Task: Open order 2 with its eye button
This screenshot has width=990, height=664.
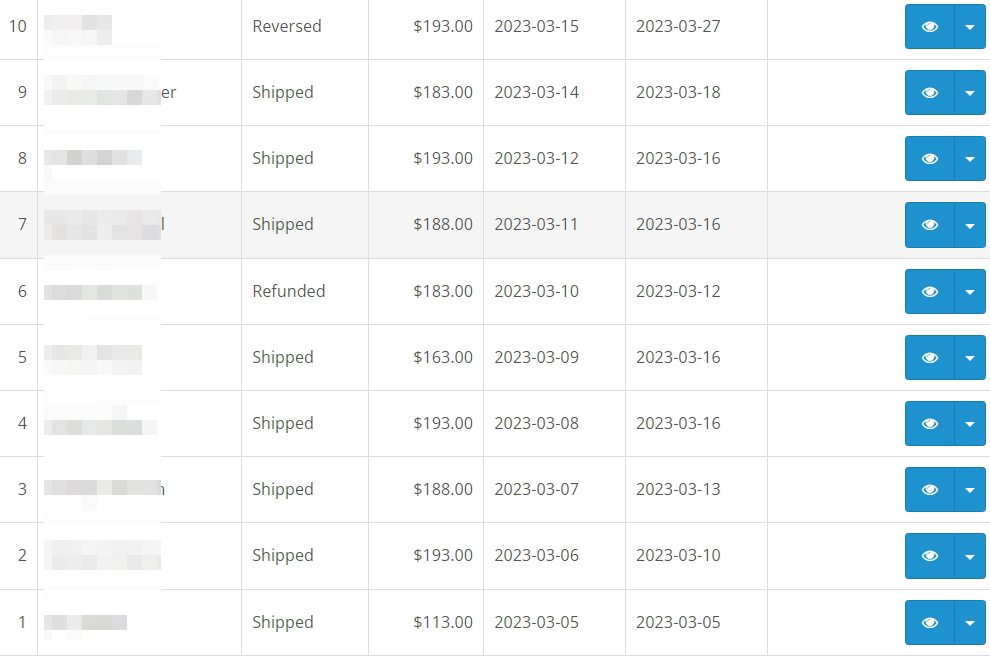Action: (x=929, y=556)
